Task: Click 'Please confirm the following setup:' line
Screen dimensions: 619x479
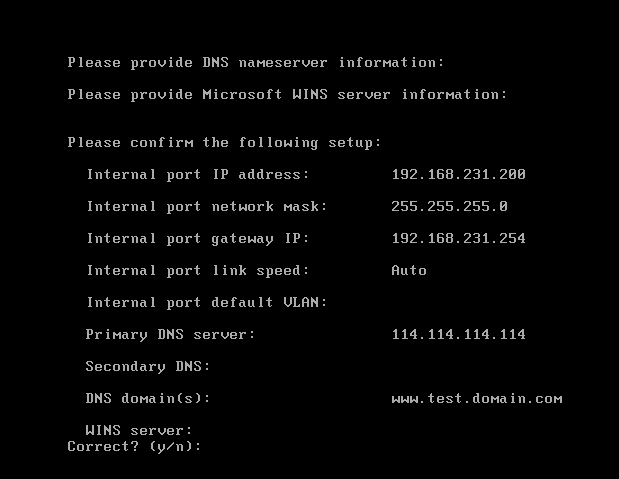Action: click(x=224, y=143)
